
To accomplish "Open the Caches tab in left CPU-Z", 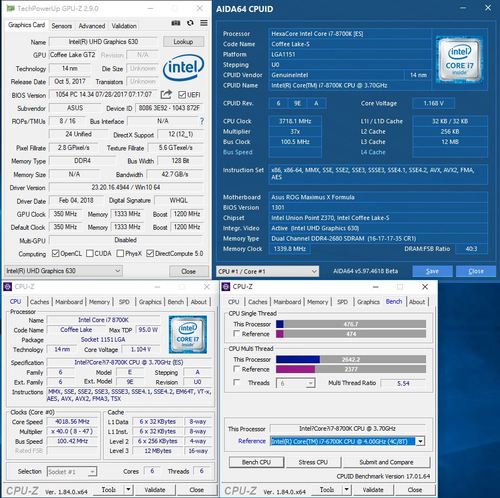I will (x=39, y=302).
